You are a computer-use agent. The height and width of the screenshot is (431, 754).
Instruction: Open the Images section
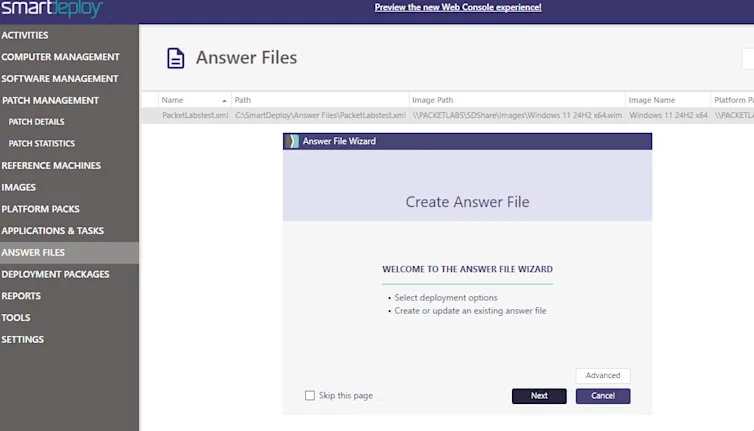18,187
